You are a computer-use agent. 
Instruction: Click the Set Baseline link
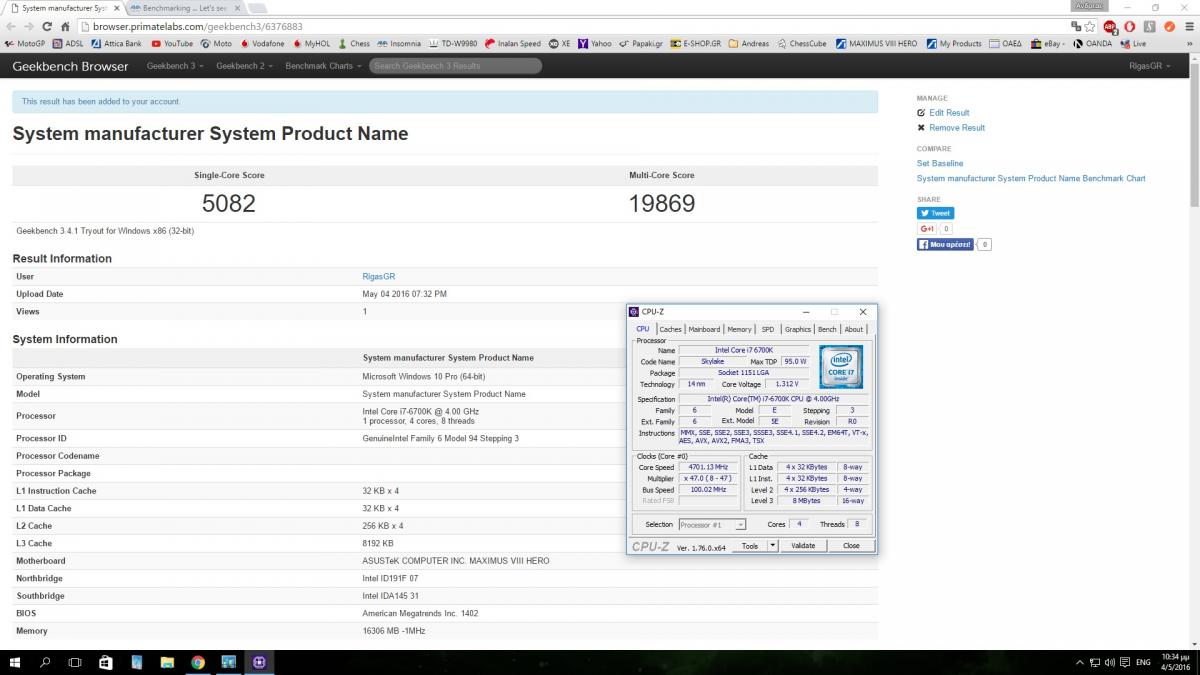(x=940, y=163)
